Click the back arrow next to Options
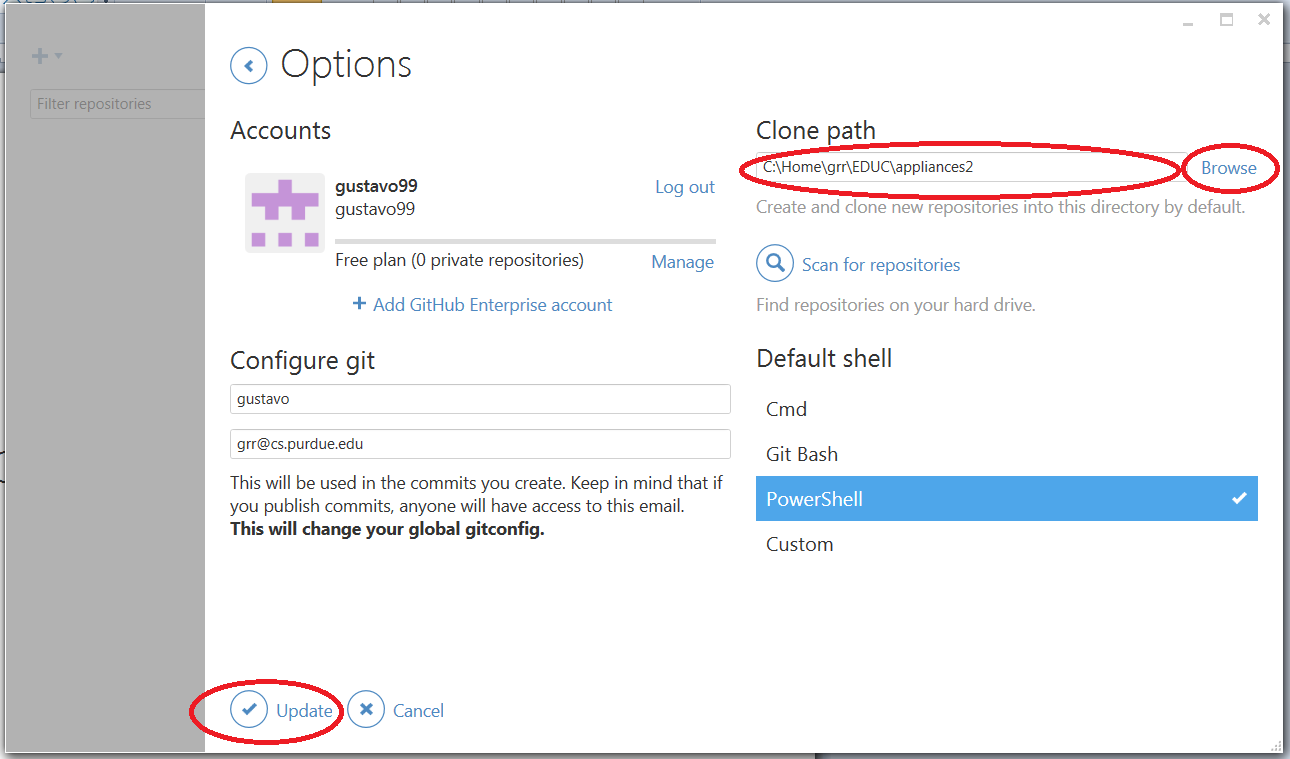This screenshot has height=759, width=1290. [x=248, y=67]
